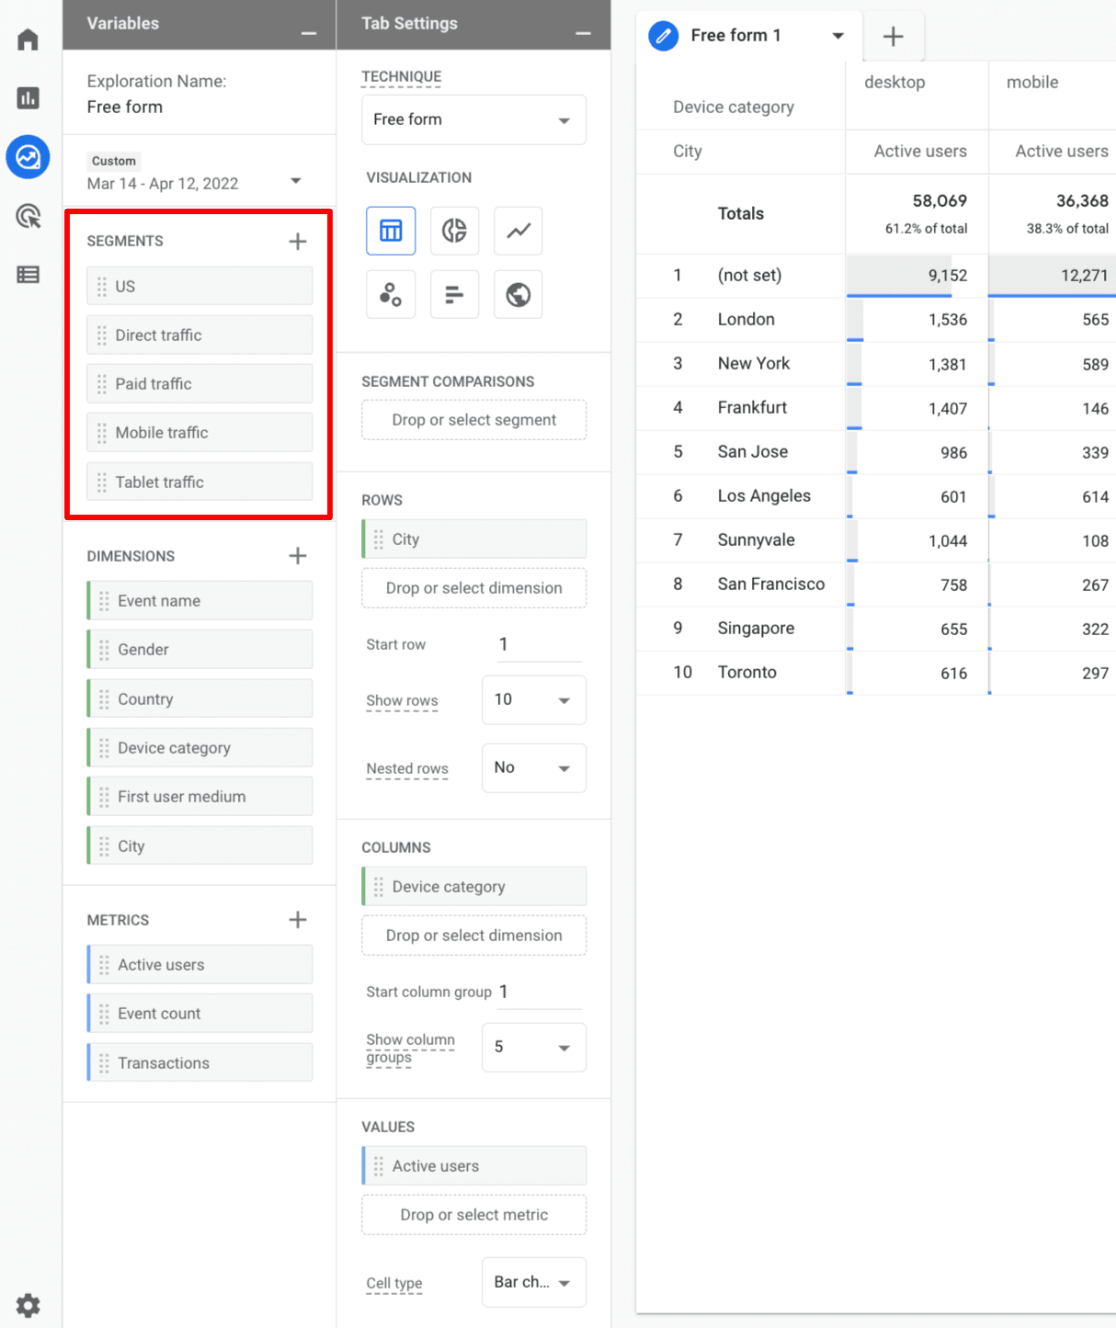Select the scatter plot visualization
This screenshot has height=1328, width=1116.
pyautogui.click(x=390, y=294)
